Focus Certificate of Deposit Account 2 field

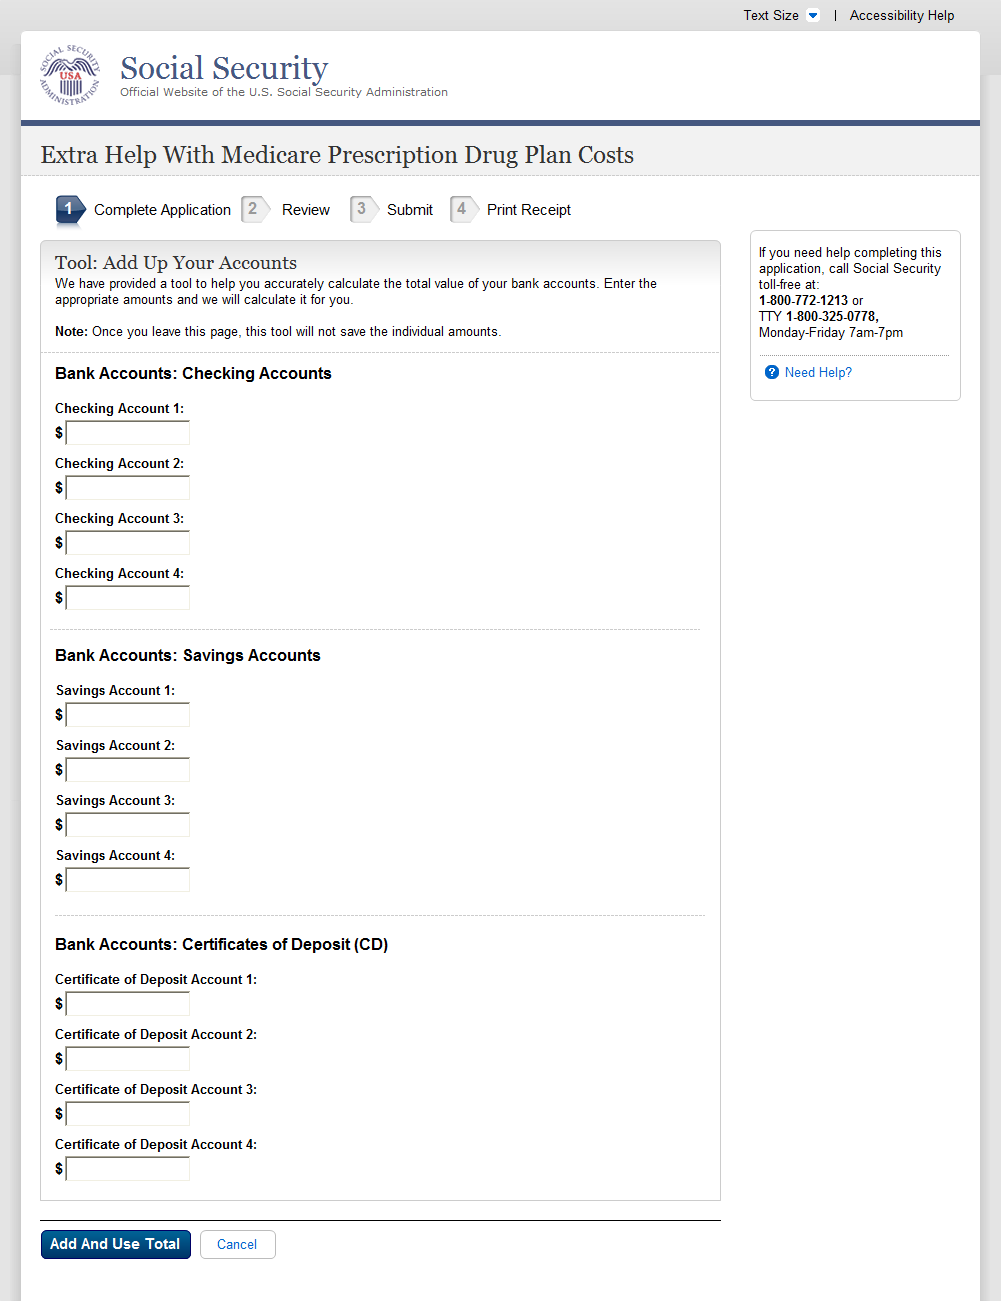point(128,1059)
